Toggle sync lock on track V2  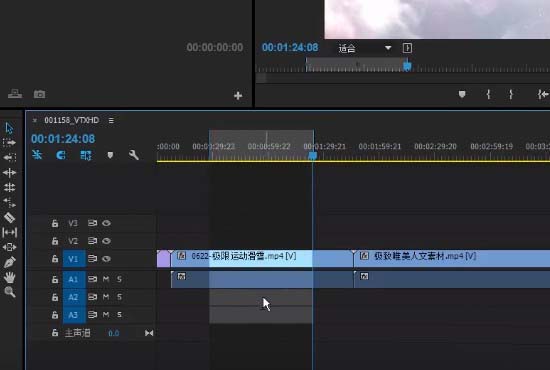[x=92, y=241]
